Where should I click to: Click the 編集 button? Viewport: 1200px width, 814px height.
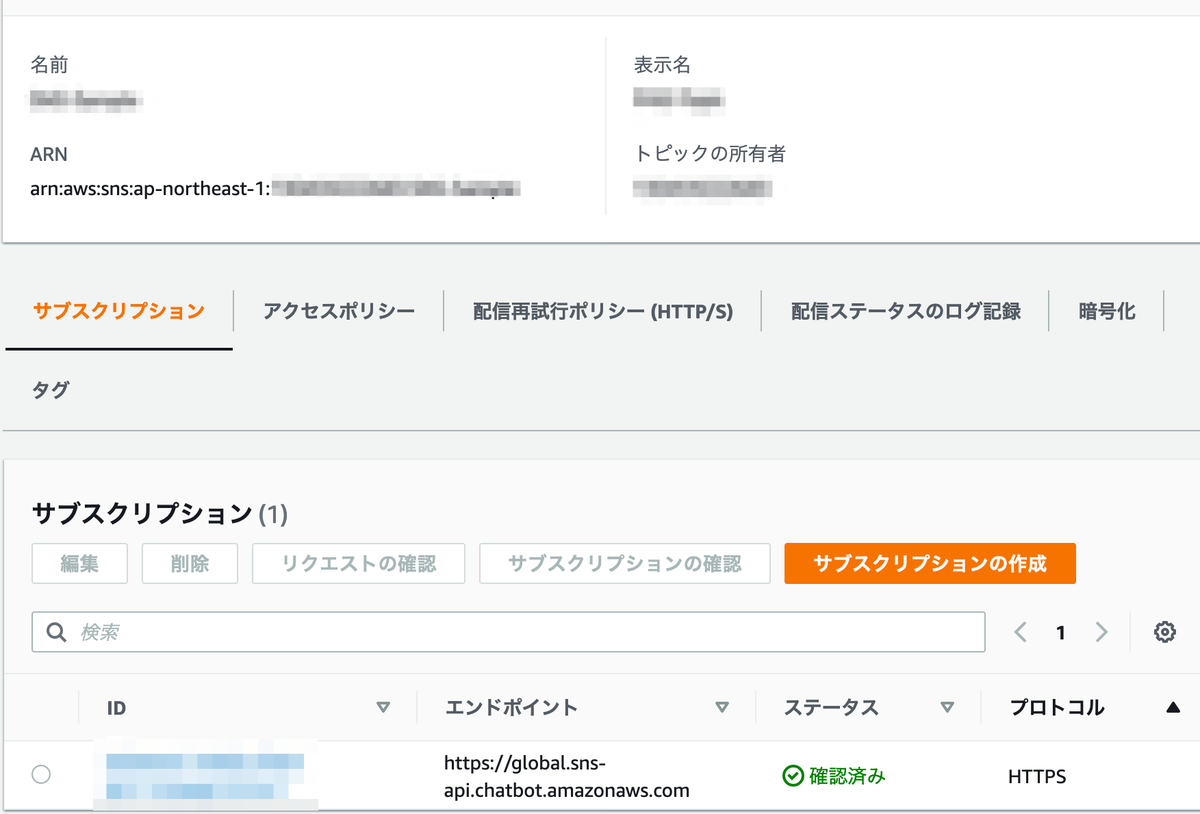pos(80,564)
